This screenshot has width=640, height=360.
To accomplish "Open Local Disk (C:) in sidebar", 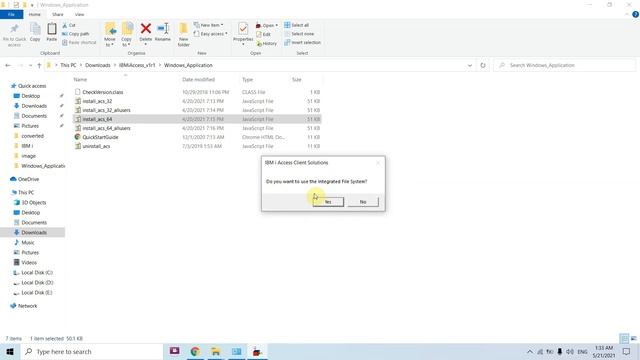I will [37, 273].
